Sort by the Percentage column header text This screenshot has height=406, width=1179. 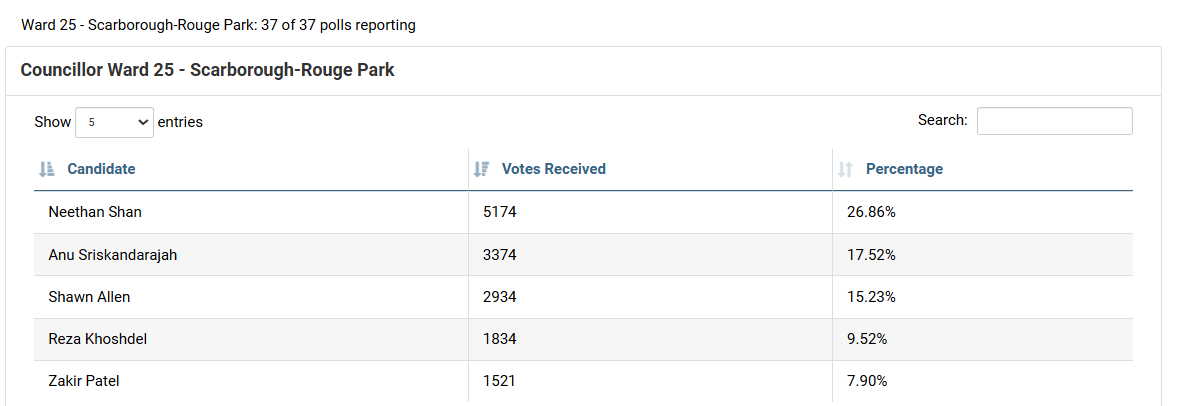pyautogui.click(x=904, y=169)
